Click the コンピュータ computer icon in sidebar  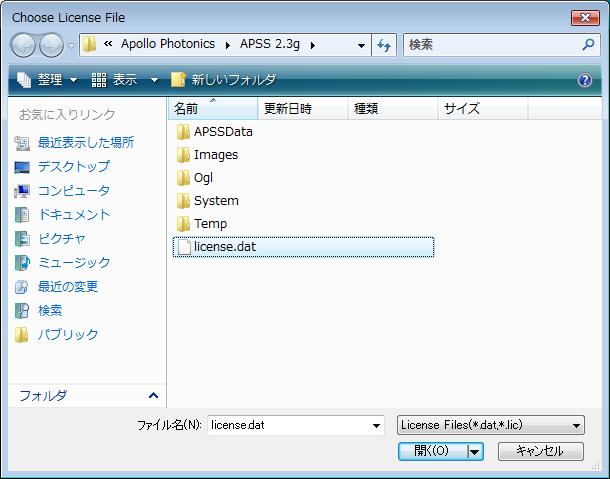coord(22,191)
